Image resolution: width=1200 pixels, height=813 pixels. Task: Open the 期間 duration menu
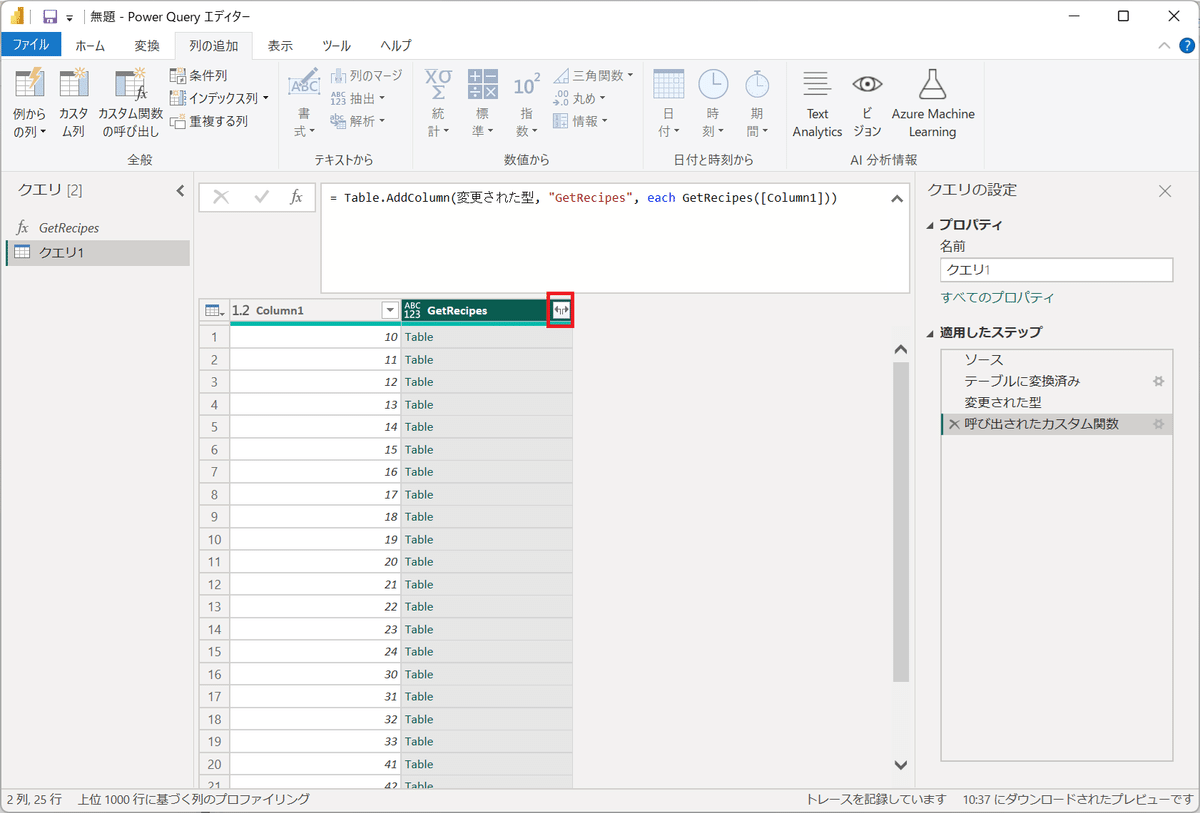(x=757, y=103)
